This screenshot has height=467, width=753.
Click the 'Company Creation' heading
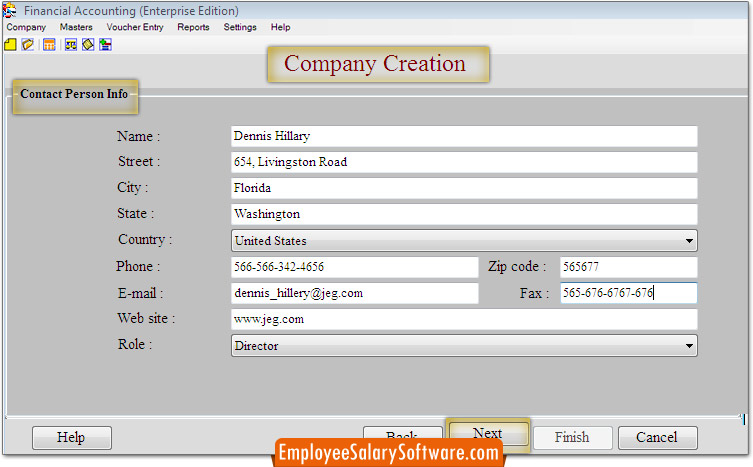pos(375,64)
